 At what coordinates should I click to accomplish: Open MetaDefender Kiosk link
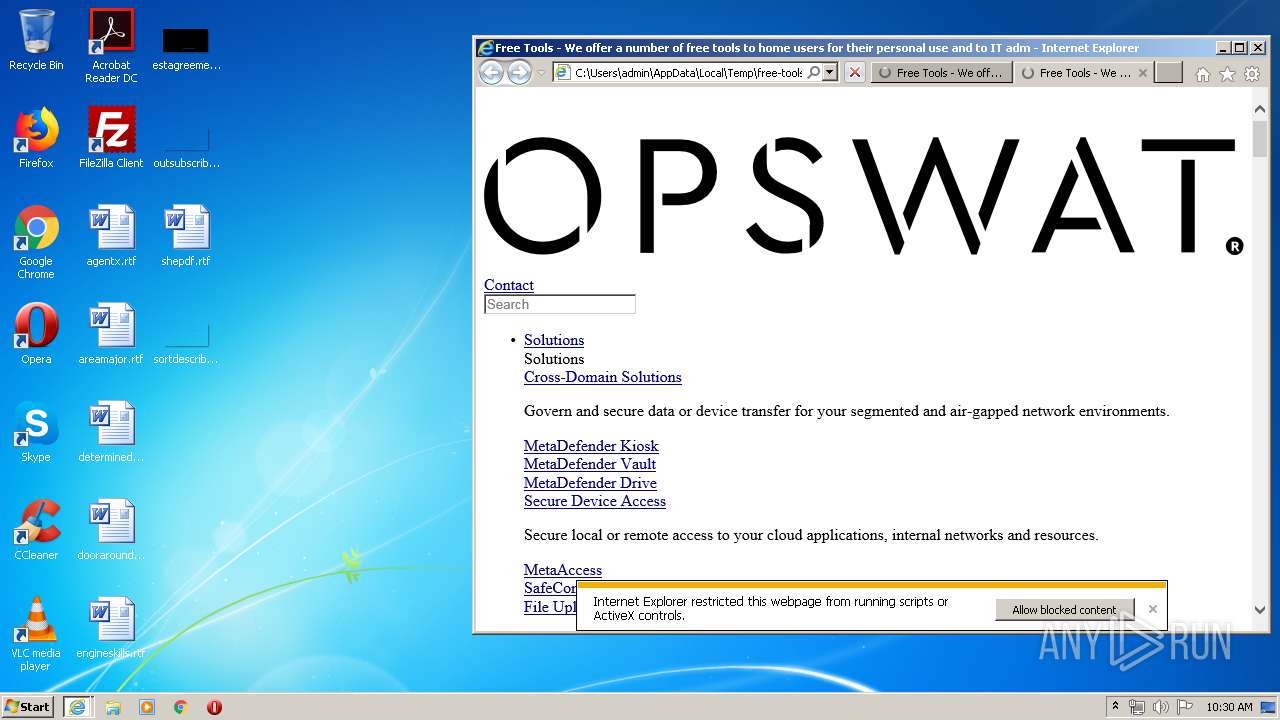point(591,446)
